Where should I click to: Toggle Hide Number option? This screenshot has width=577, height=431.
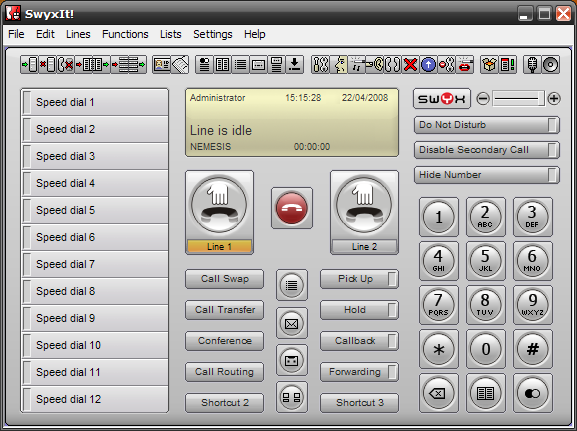(487, 175)
